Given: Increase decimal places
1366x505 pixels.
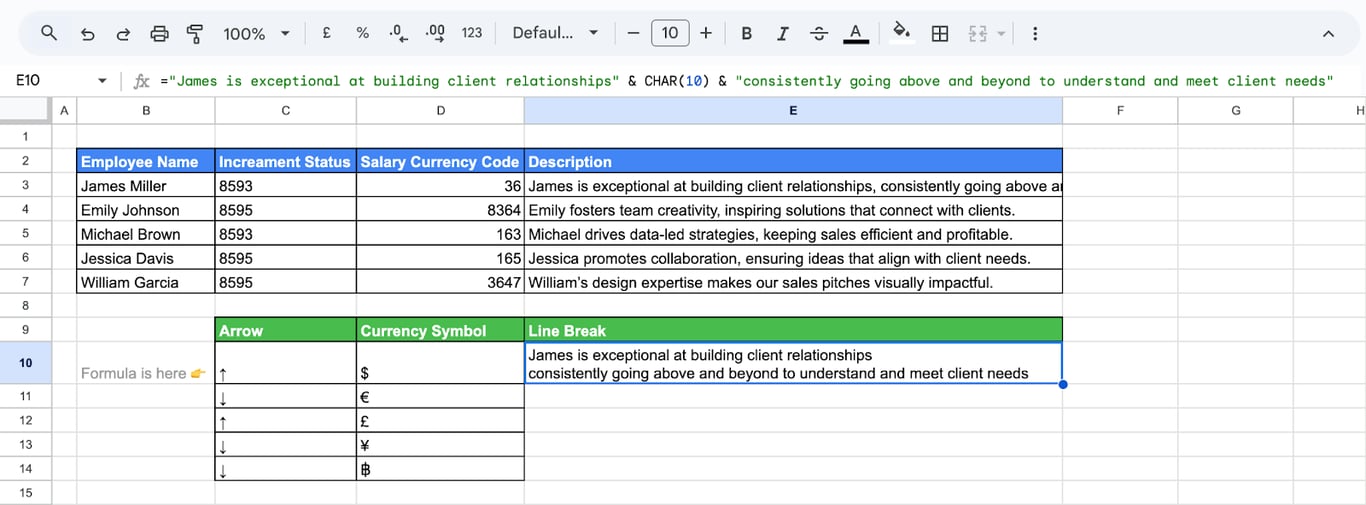Looking at the screenshot, I should [x=435, y=33].
